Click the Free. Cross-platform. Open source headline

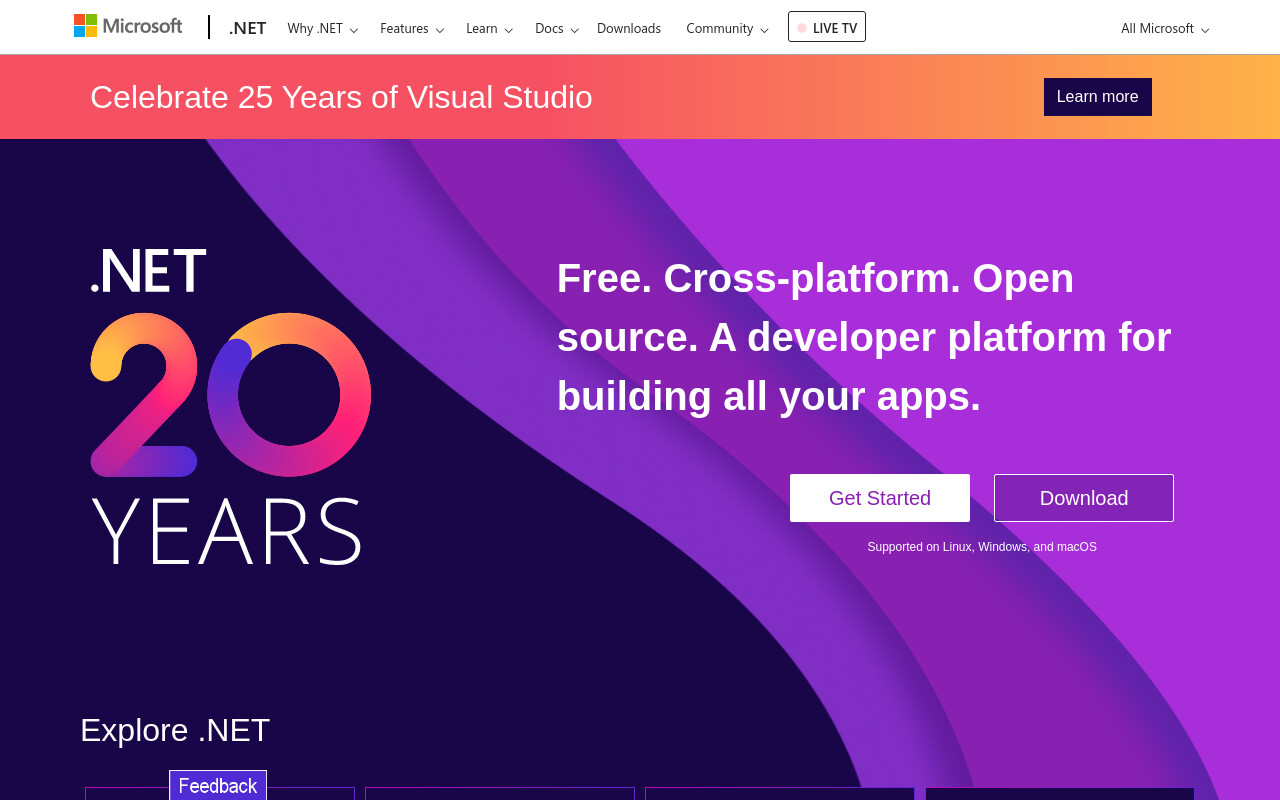[x=864, y=337]
